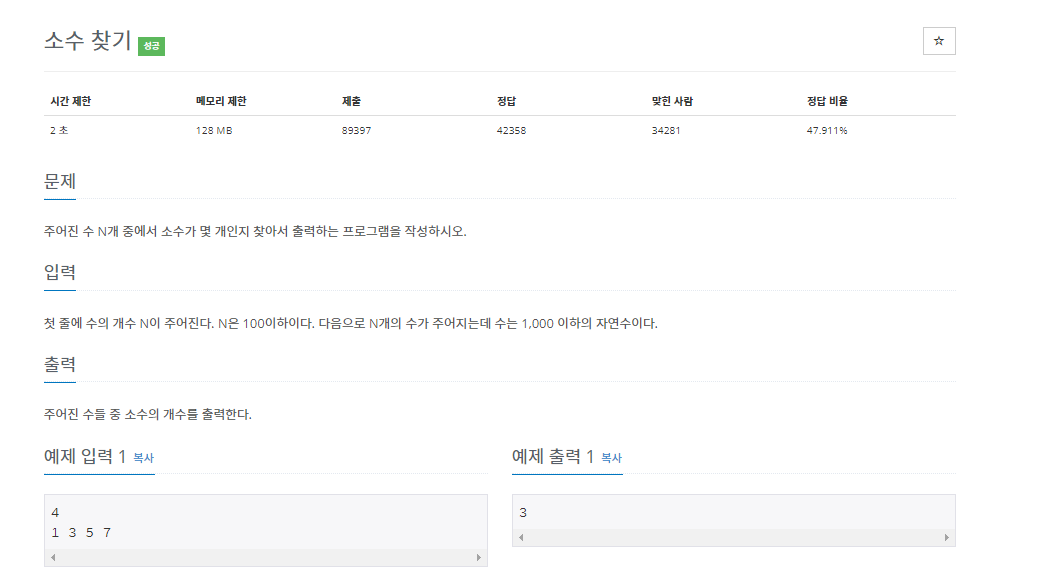Click the star favorite button
1050x577 pixels.
[x=939, y=41]
